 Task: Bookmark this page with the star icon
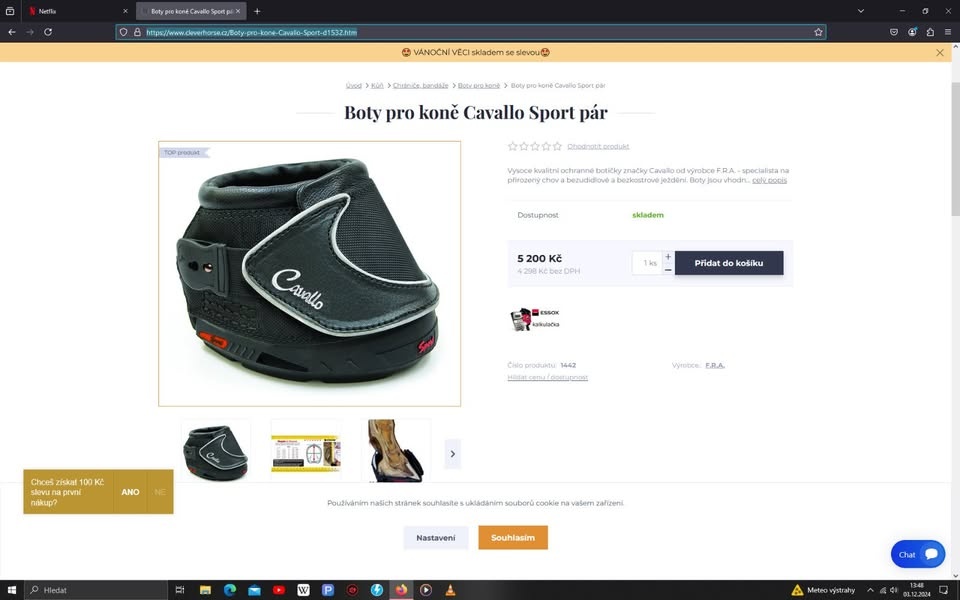[818, 32]
